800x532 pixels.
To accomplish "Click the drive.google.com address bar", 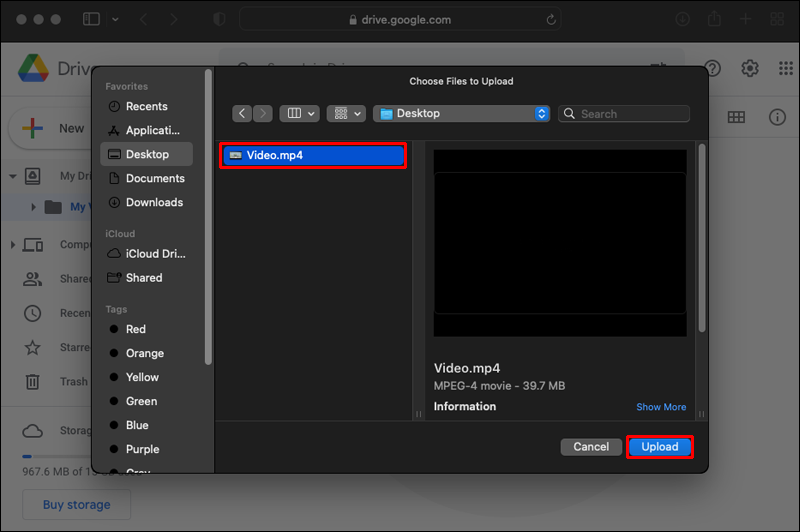I will [400, 19].
